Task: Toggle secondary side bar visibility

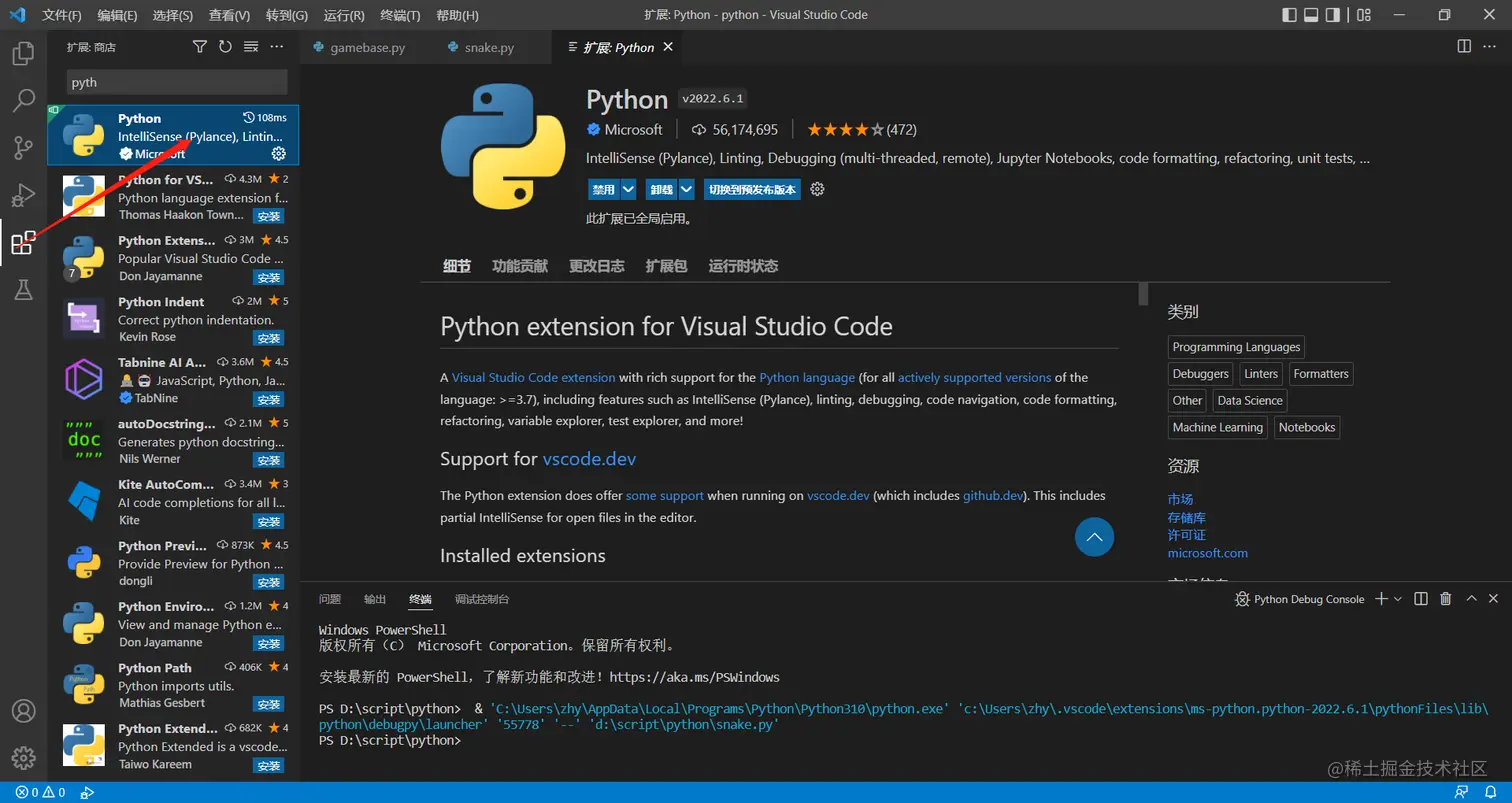Action: tap(1333, 15)
